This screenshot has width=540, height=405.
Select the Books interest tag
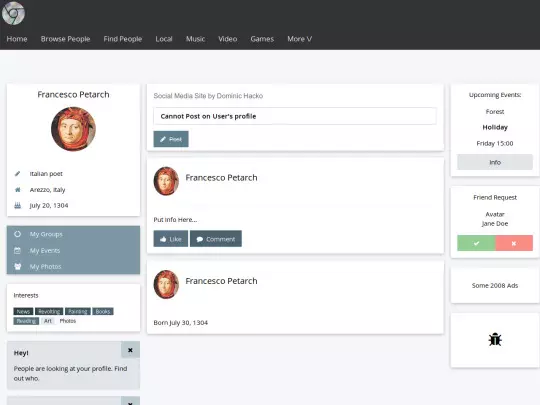point(103,311)
